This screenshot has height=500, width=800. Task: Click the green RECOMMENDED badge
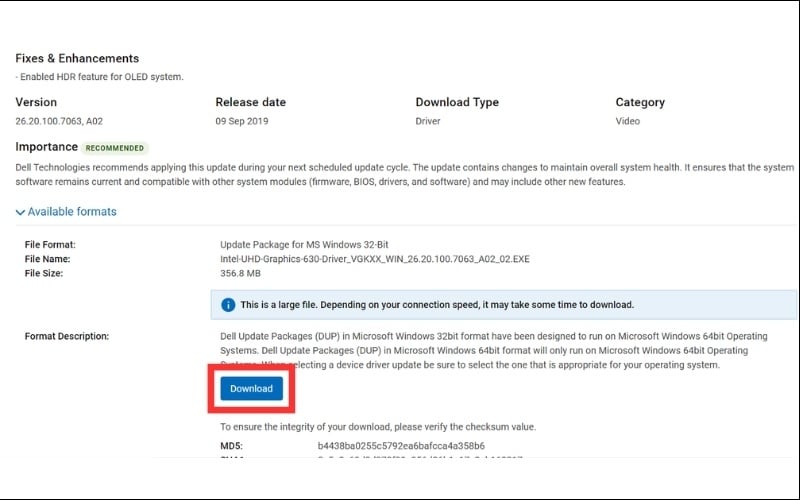[115, 148]
